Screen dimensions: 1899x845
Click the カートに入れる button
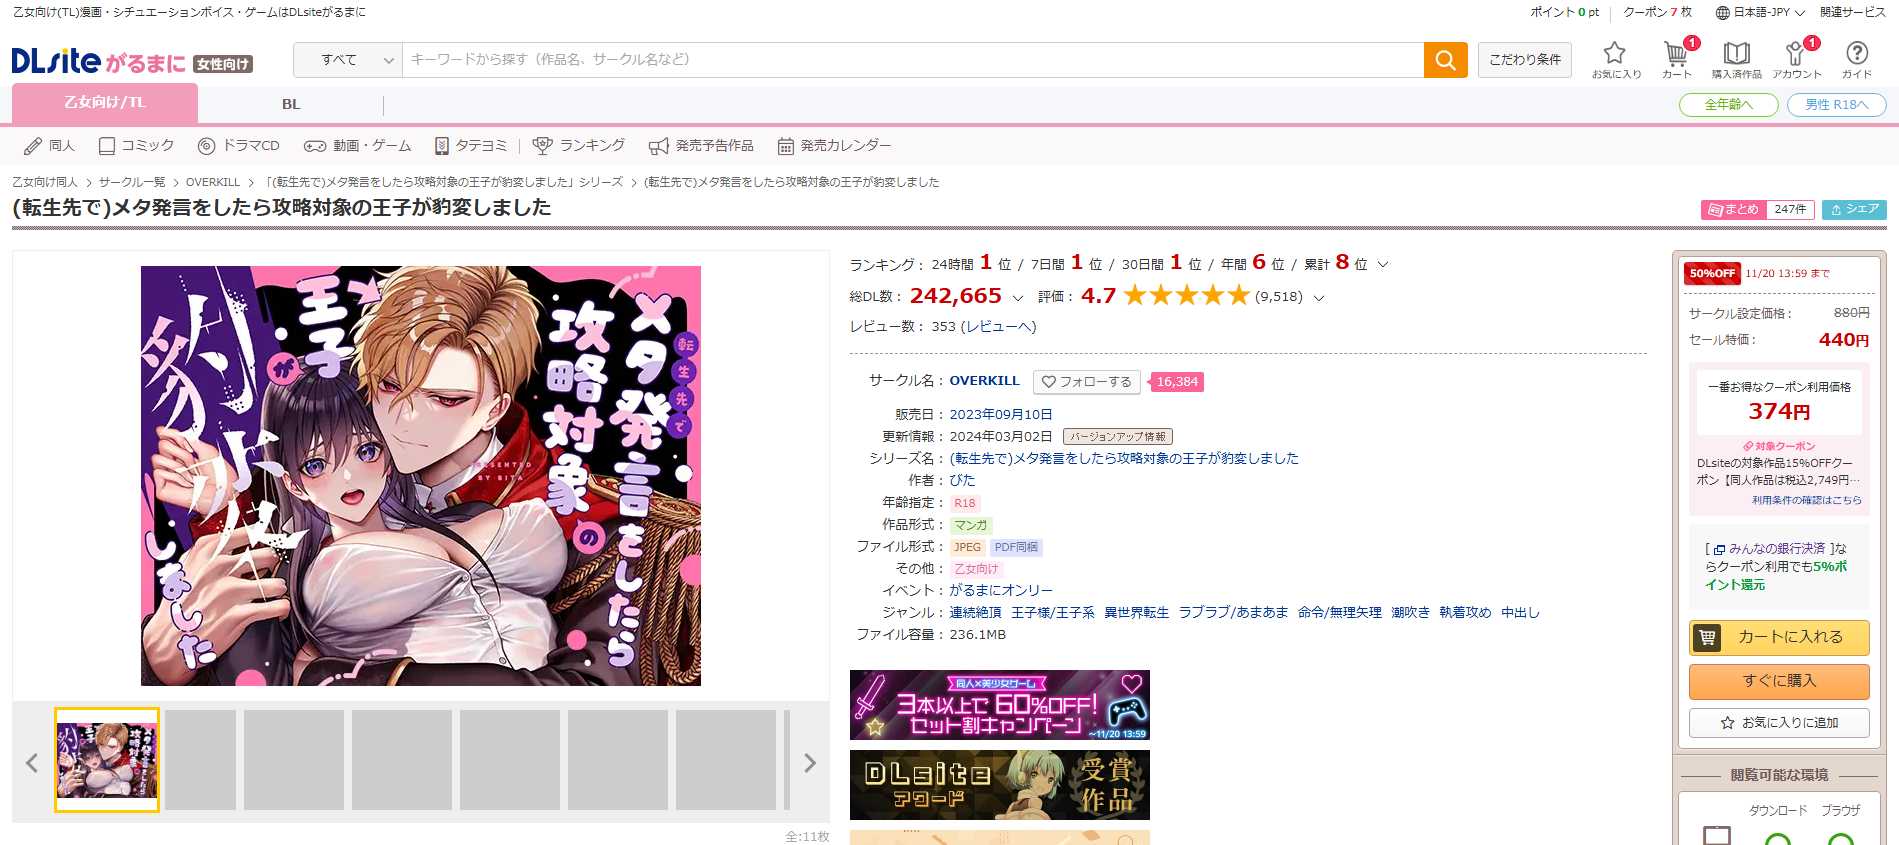coord(1779,637)
